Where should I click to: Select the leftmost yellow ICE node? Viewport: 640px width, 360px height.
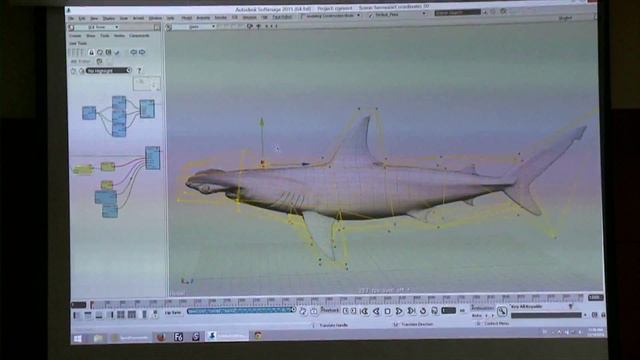point(83,169)
